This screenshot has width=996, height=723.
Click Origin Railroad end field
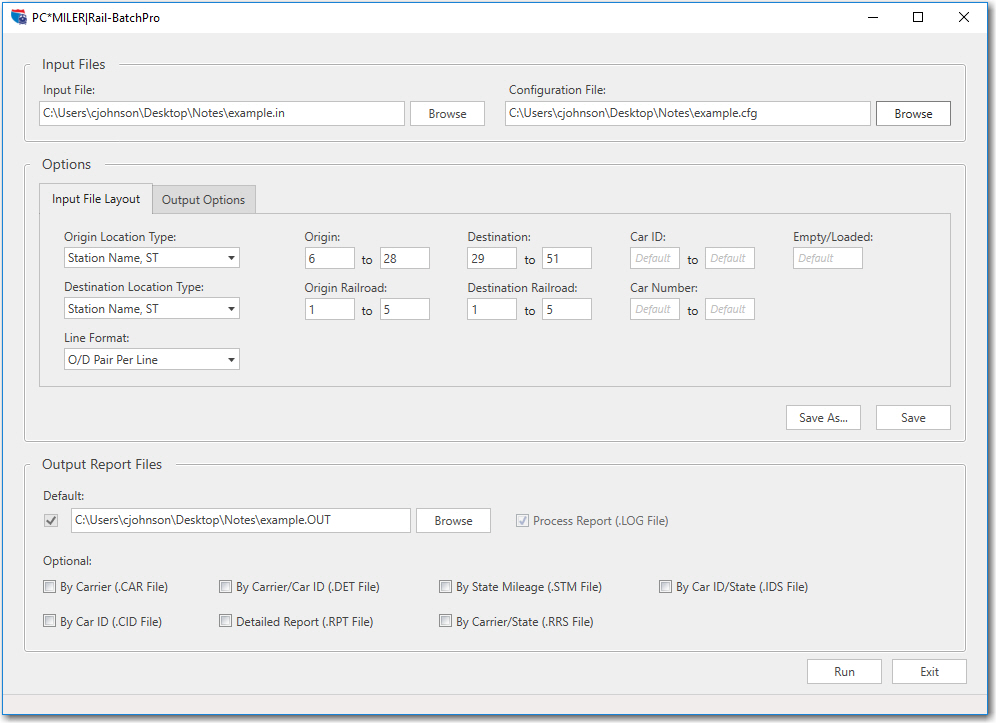[405, 309]
